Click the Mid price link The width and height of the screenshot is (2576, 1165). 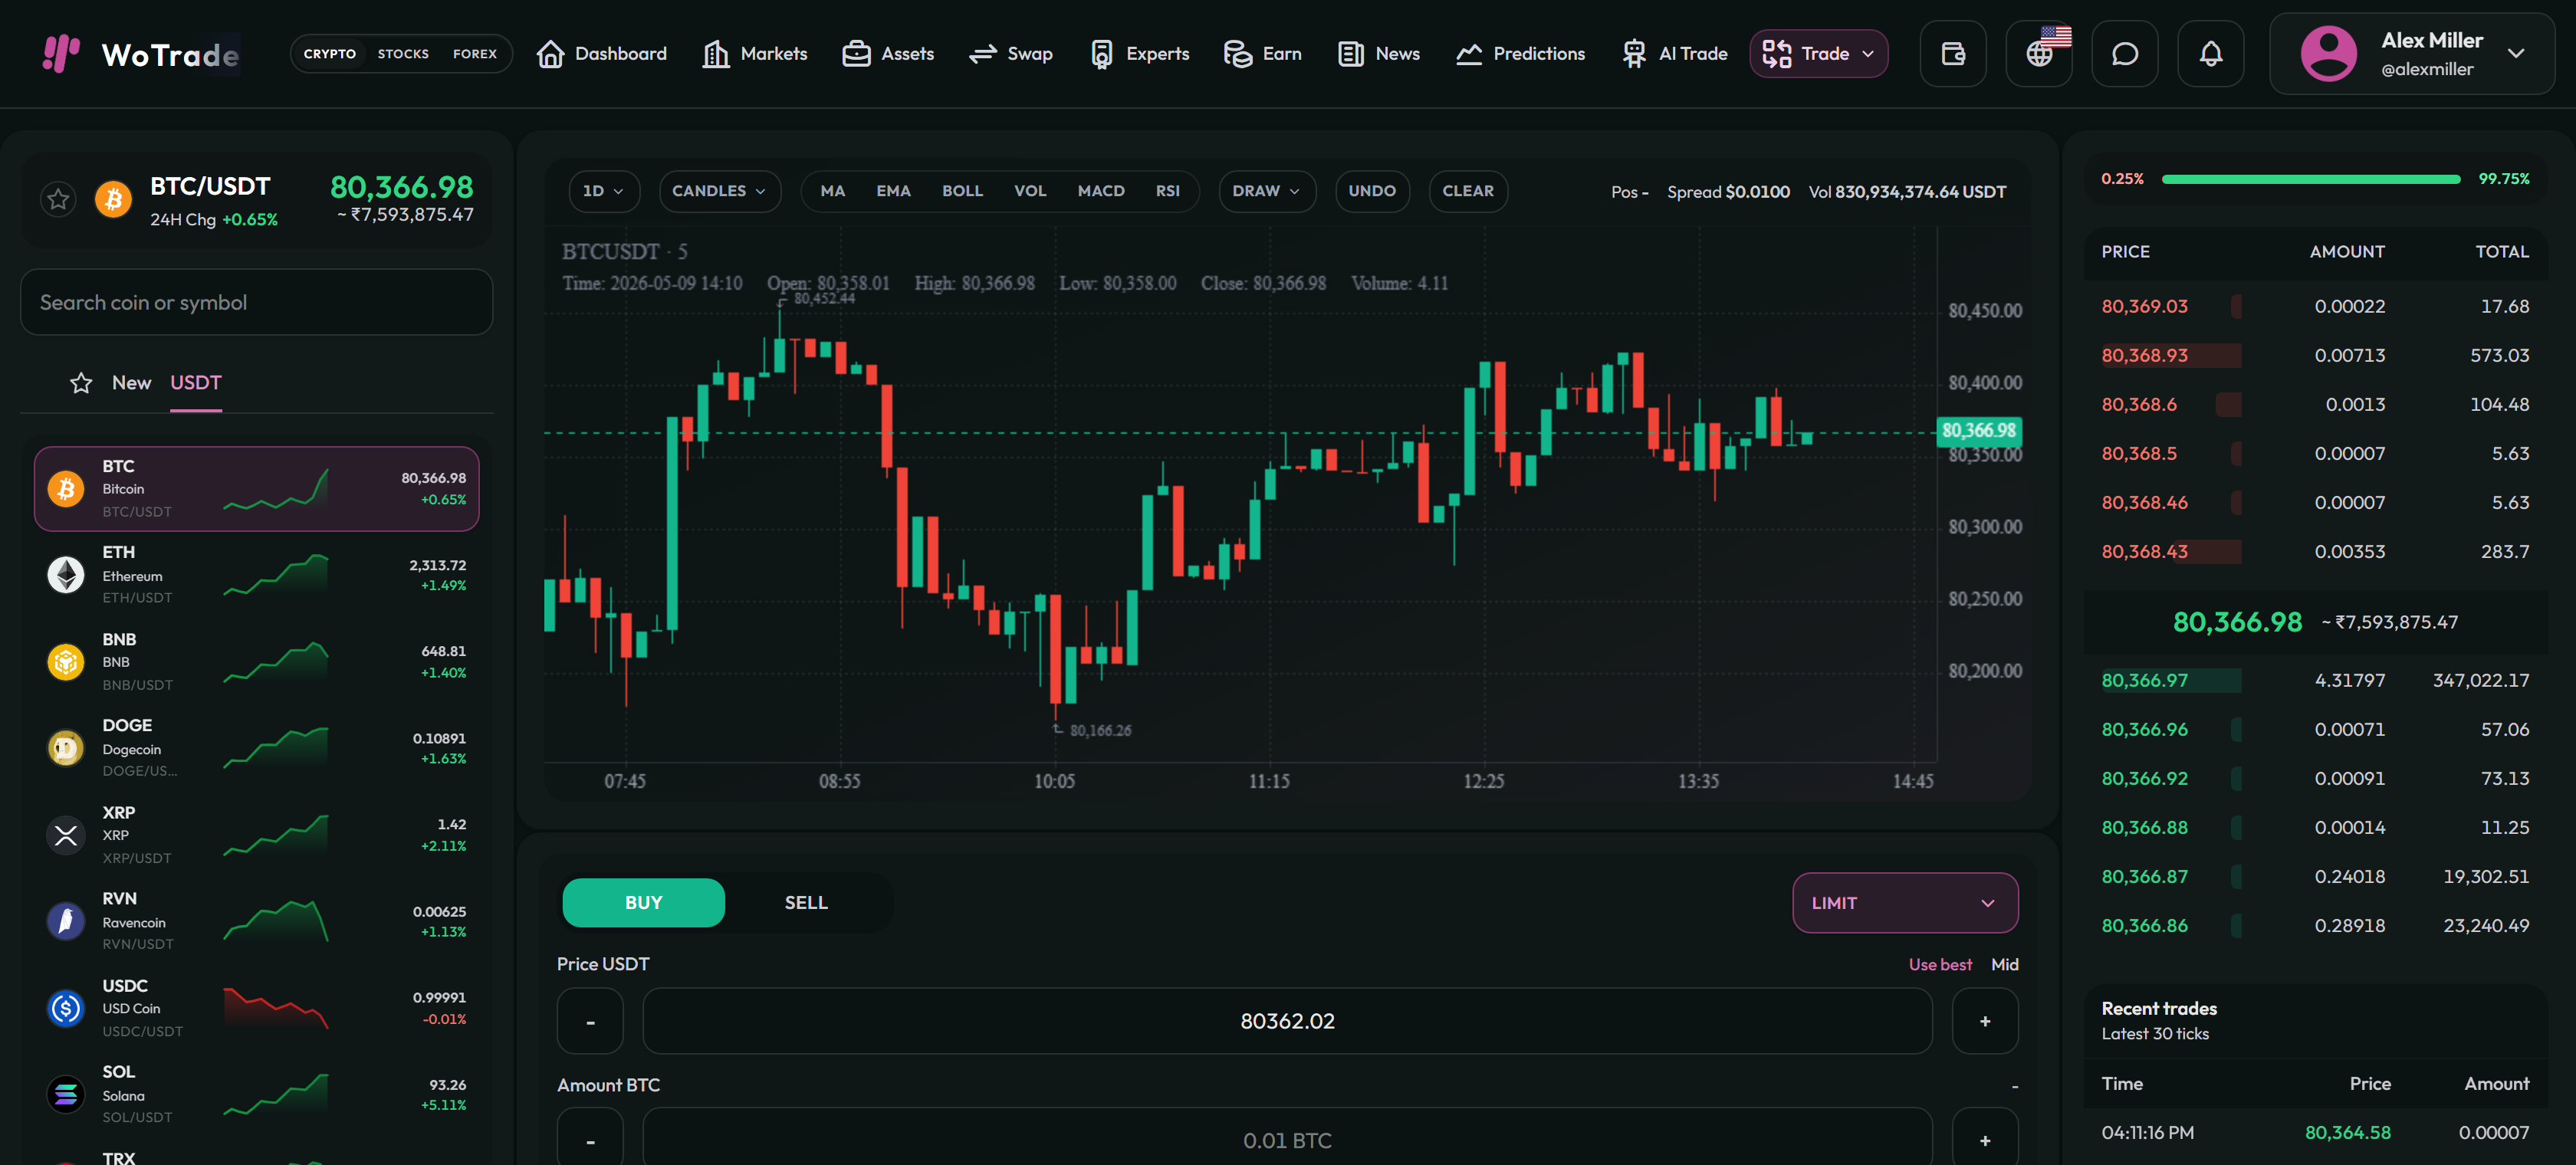coord(2004,965)
